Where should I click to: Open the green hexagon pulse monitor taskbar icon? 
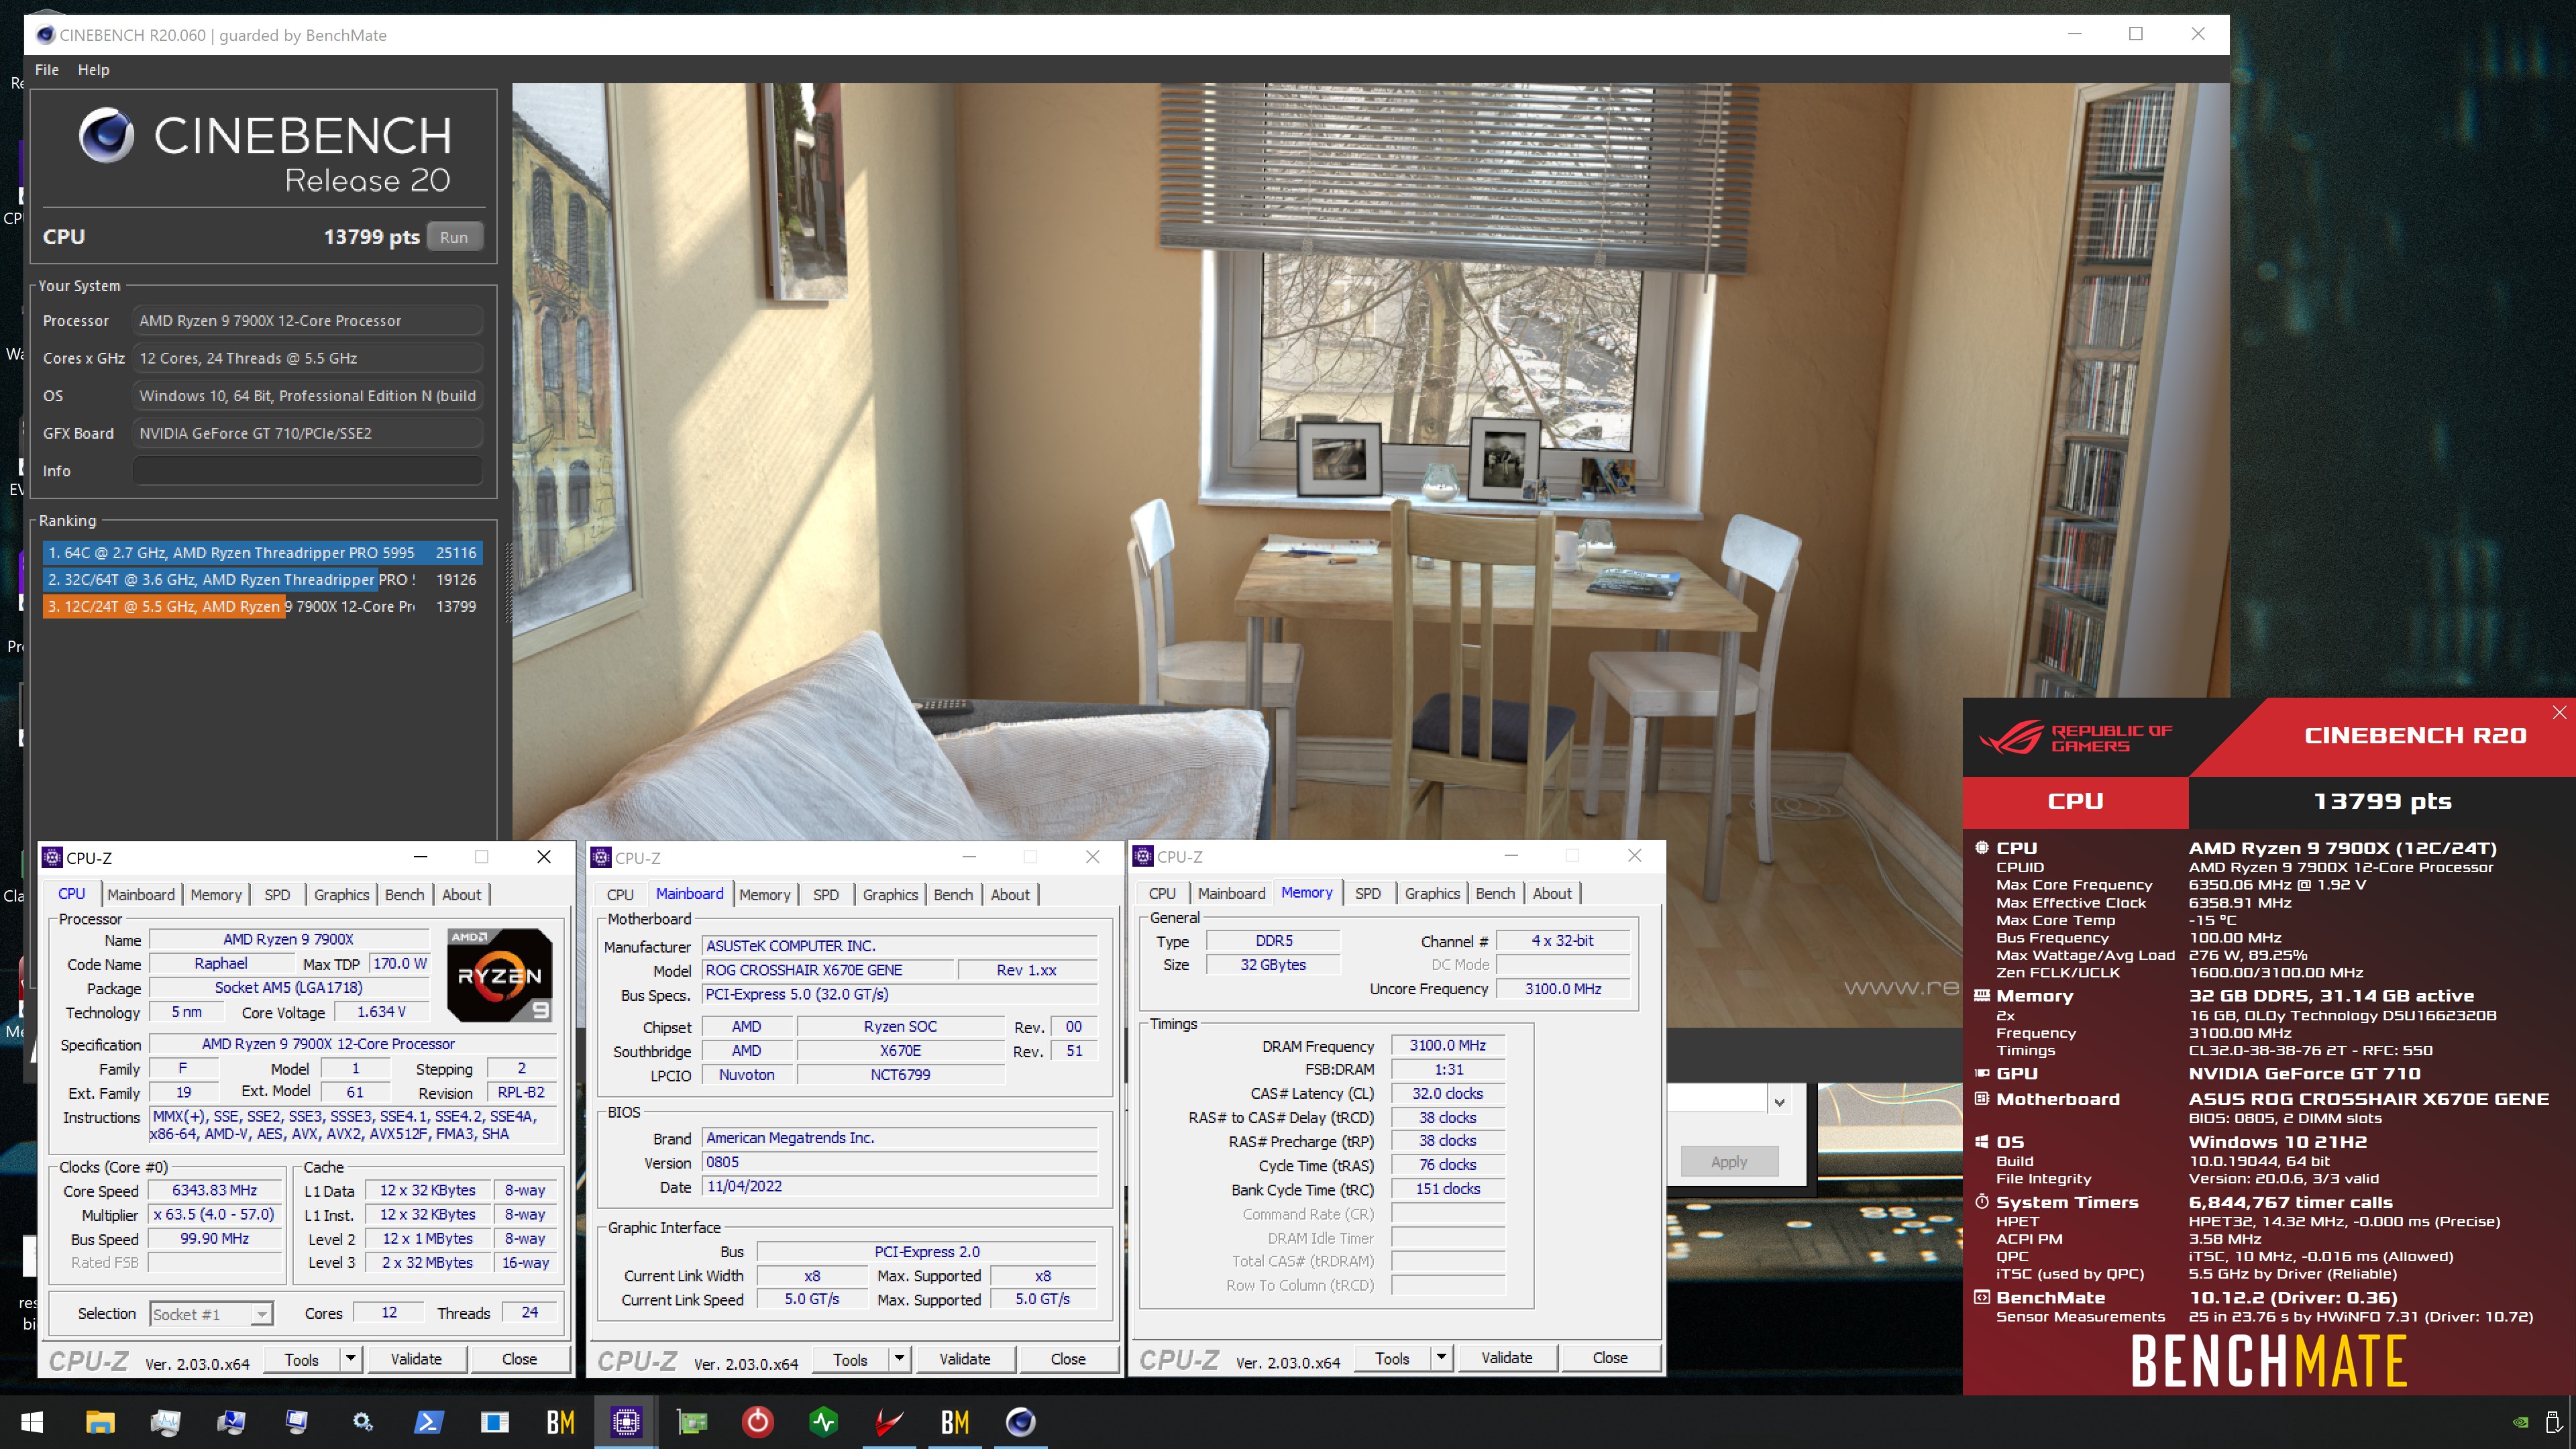pos(823,1422)
